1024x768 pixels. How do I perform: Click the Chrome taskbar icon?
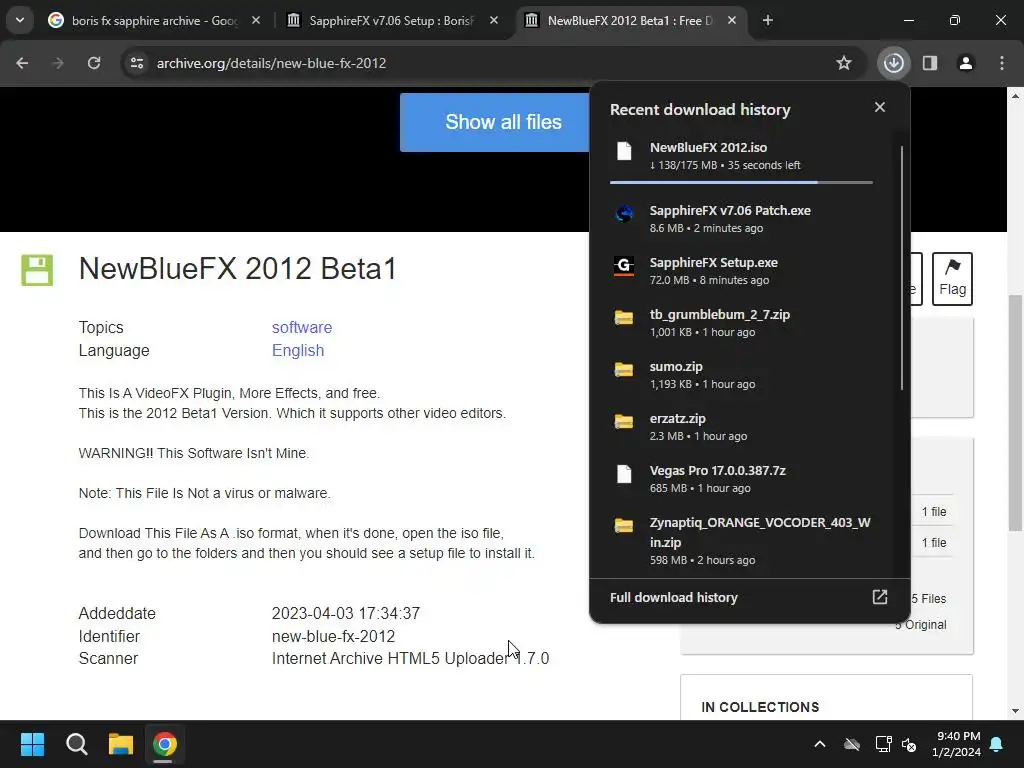pos(165,744)
